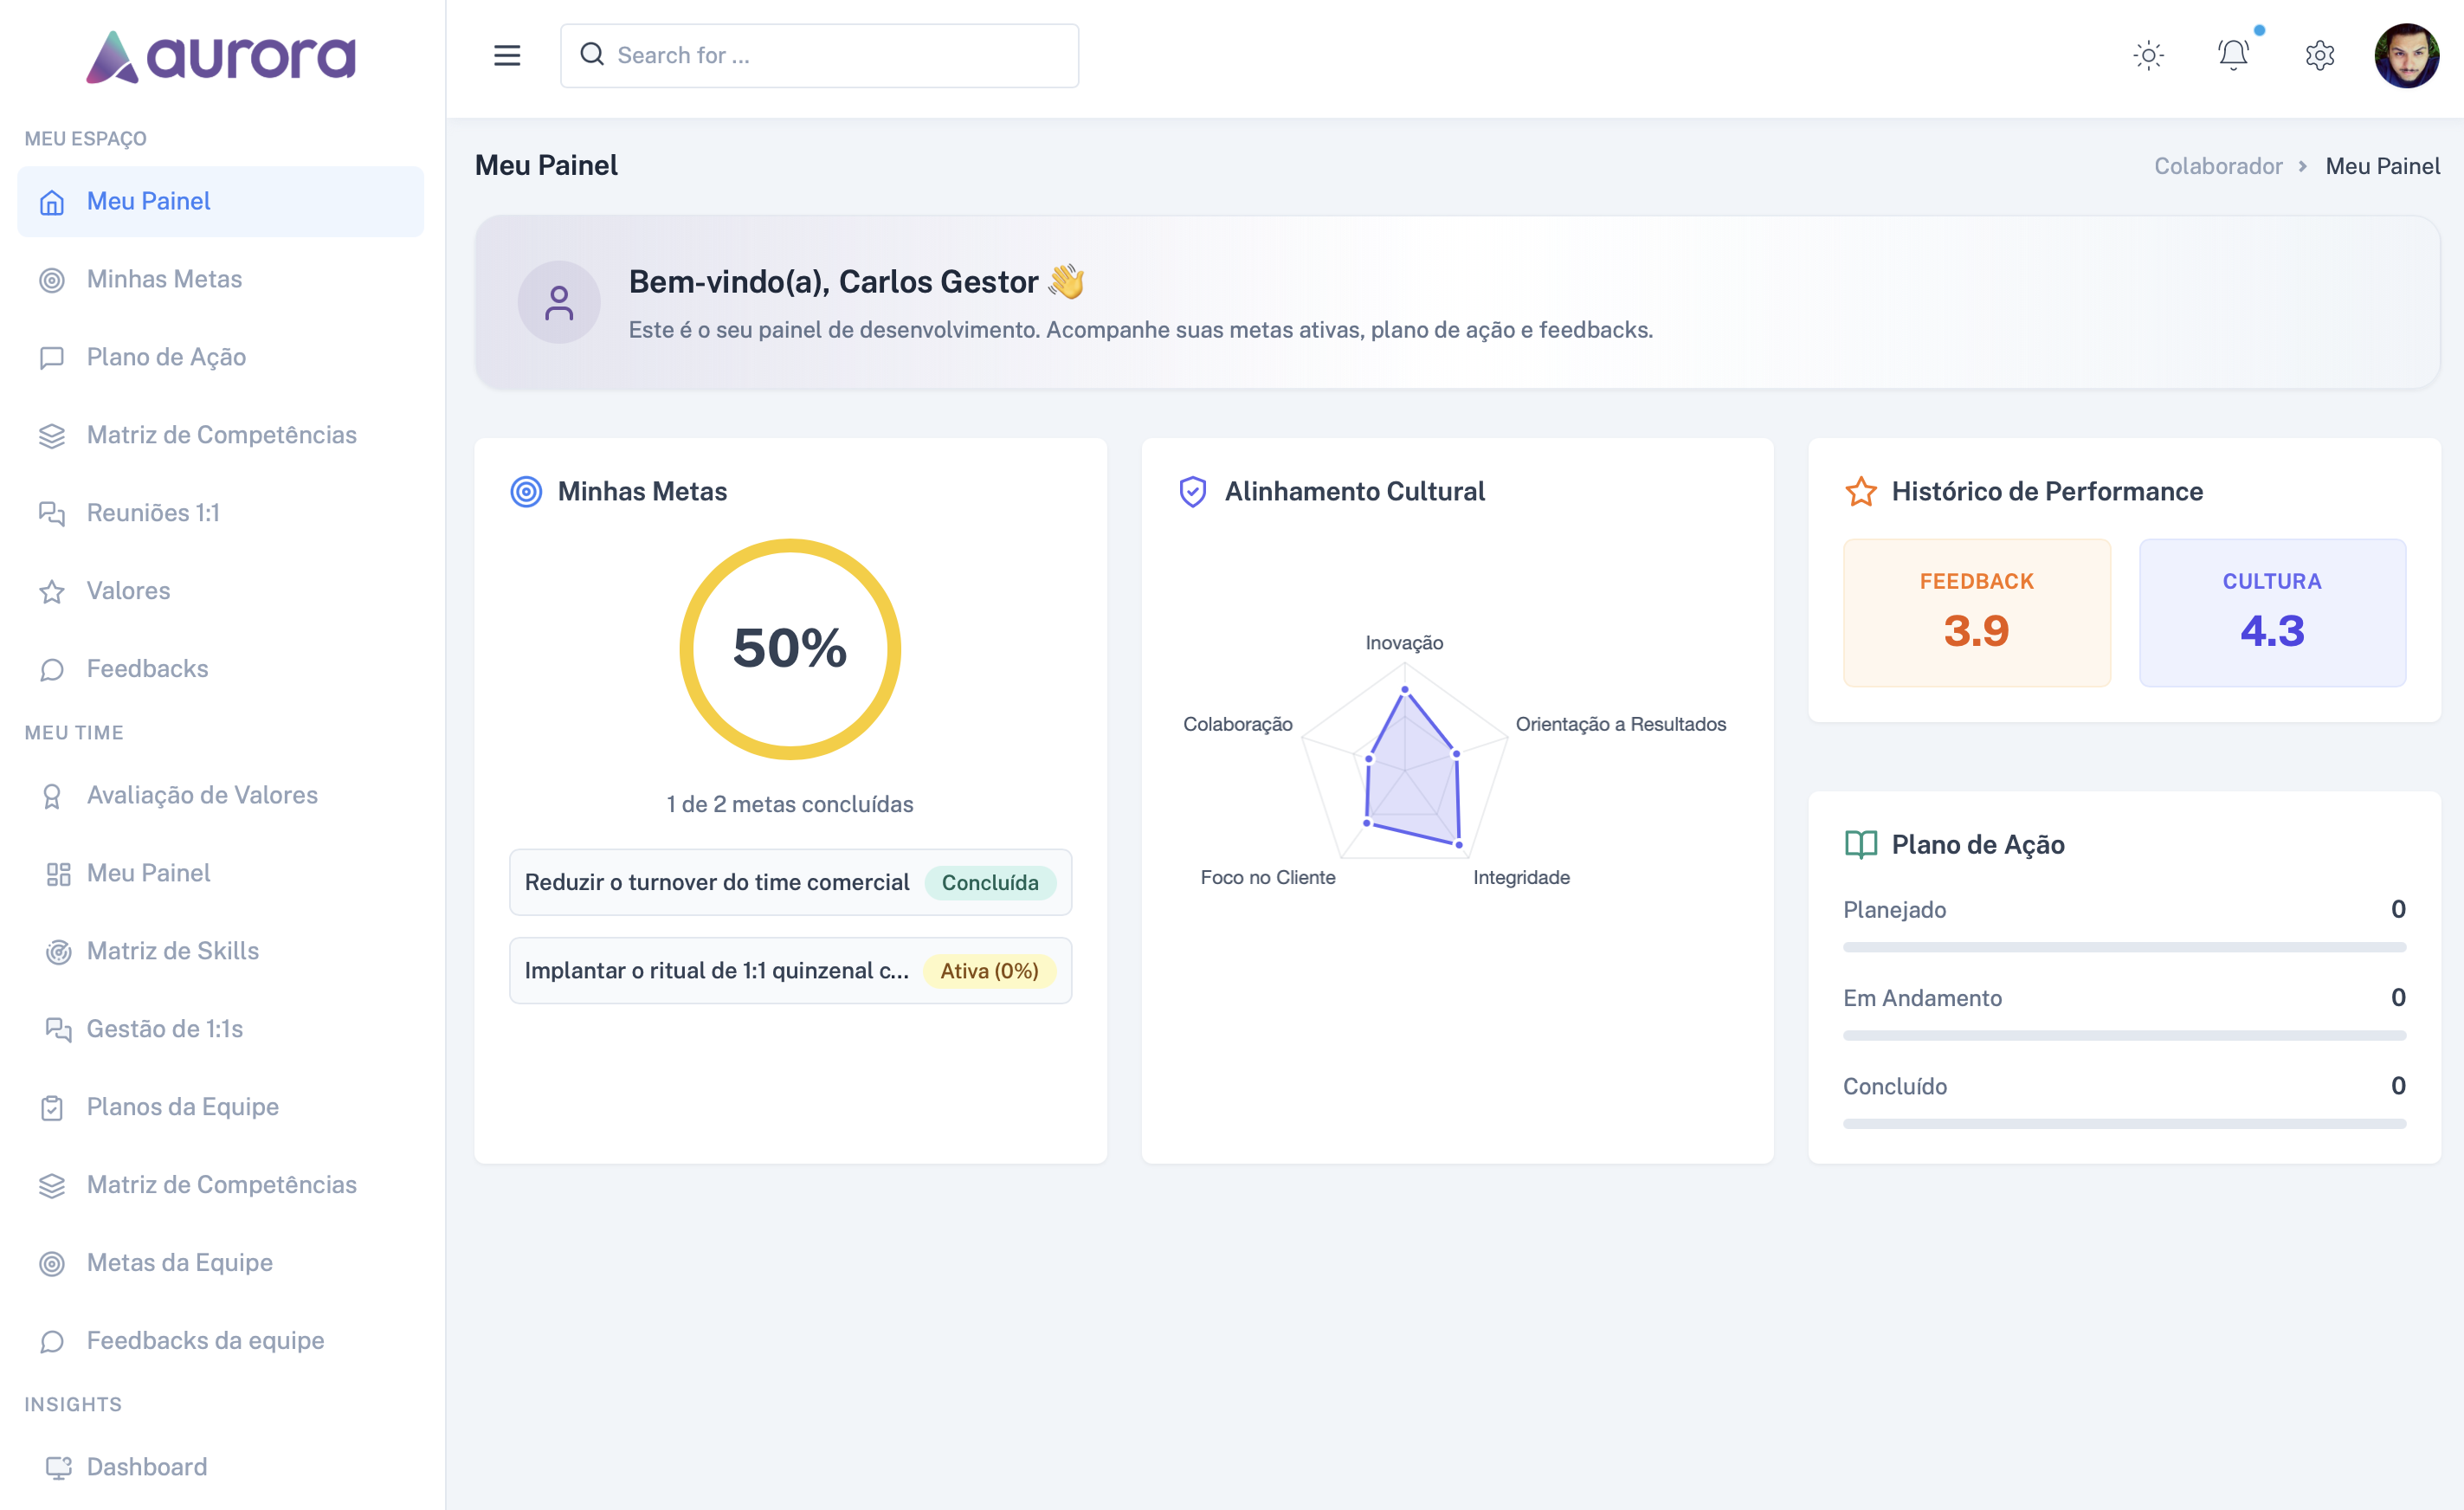This screenshot has height=1510, width=2464.
Task: Click the bubble icon next to Feedbacks
Action: tap(52, 670)
